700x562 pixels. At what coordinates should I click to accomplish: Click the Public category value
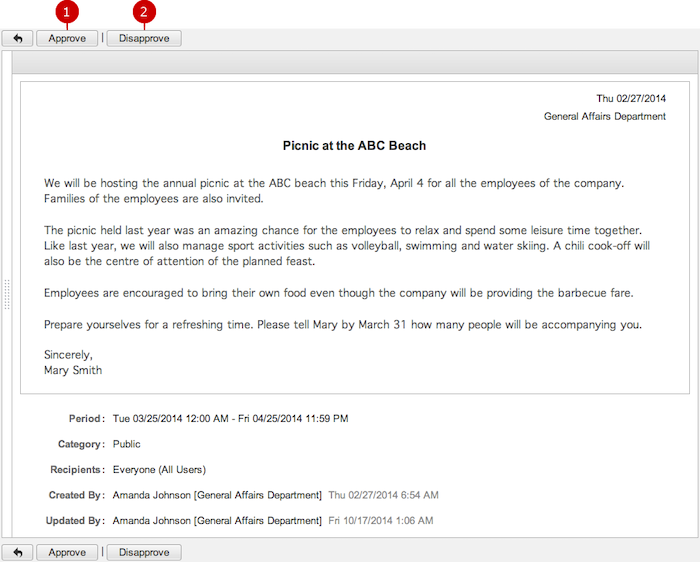(126, 444)
